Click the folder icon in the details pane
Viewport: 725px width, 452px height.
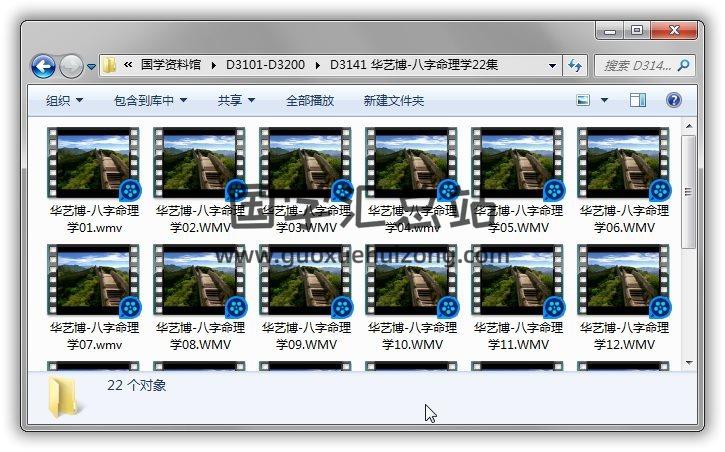click(x=64, y=398)
